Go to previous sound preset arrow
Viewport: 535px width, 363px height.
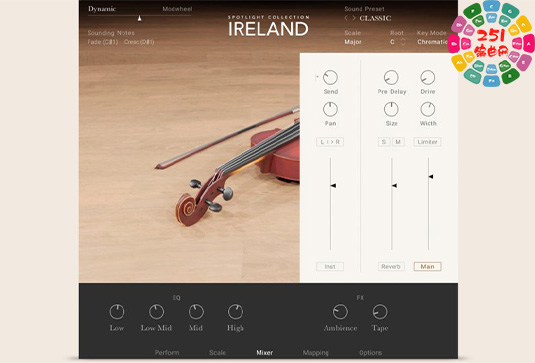tap(346, 18)
